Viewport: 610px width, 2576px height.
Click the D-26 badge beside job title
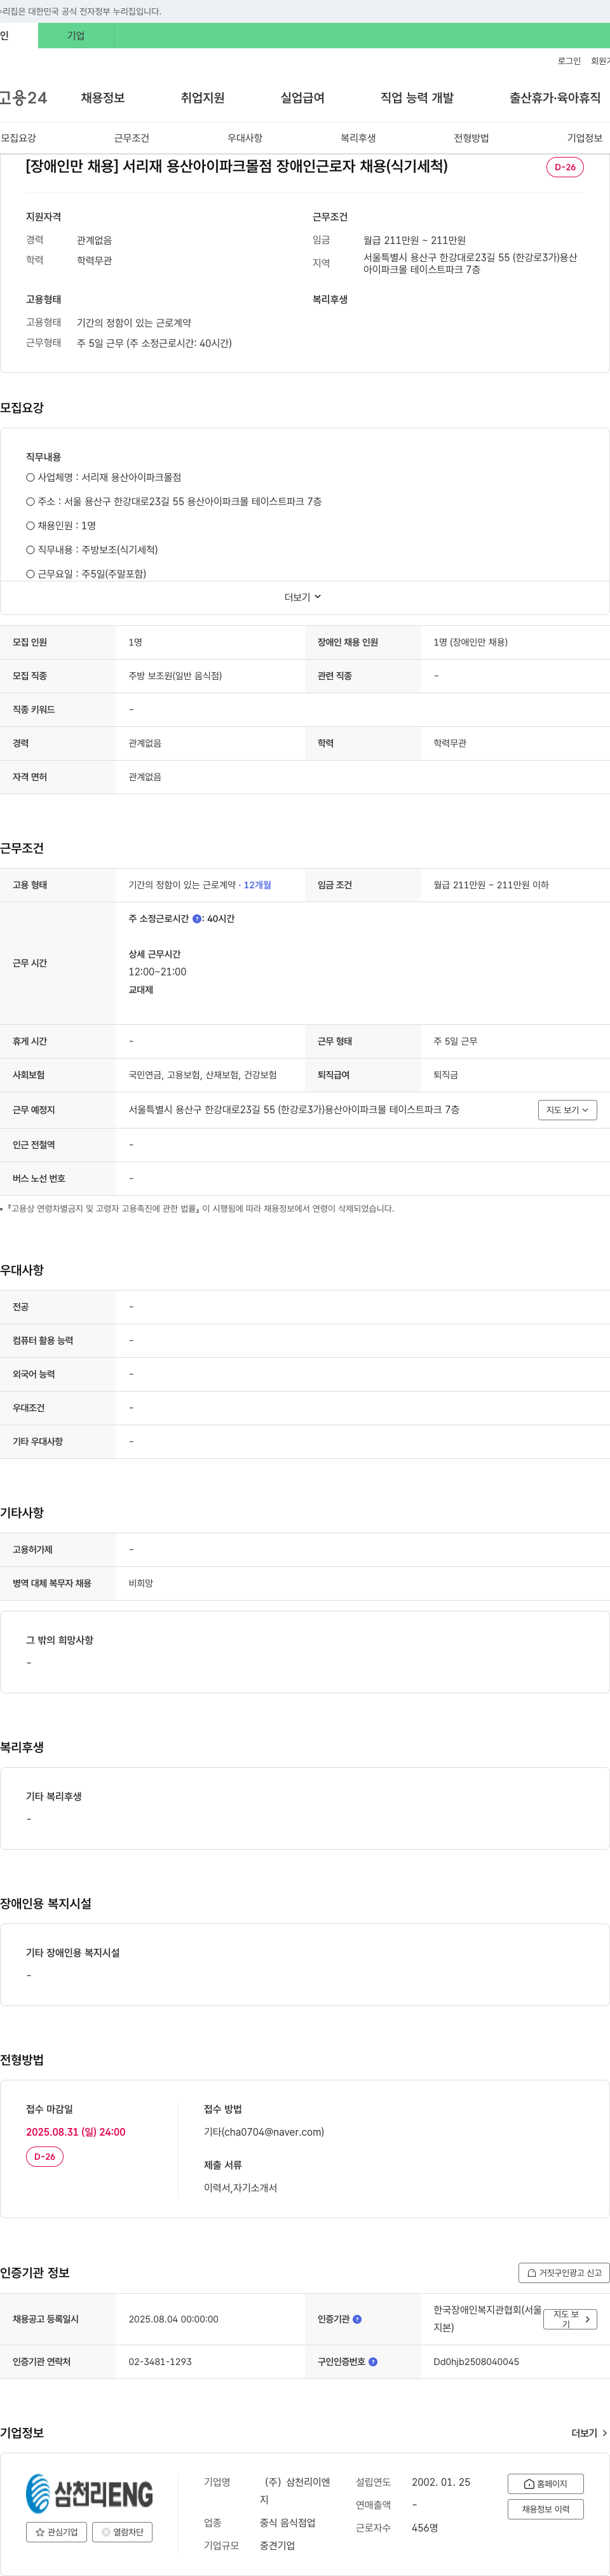coord(565,167)
